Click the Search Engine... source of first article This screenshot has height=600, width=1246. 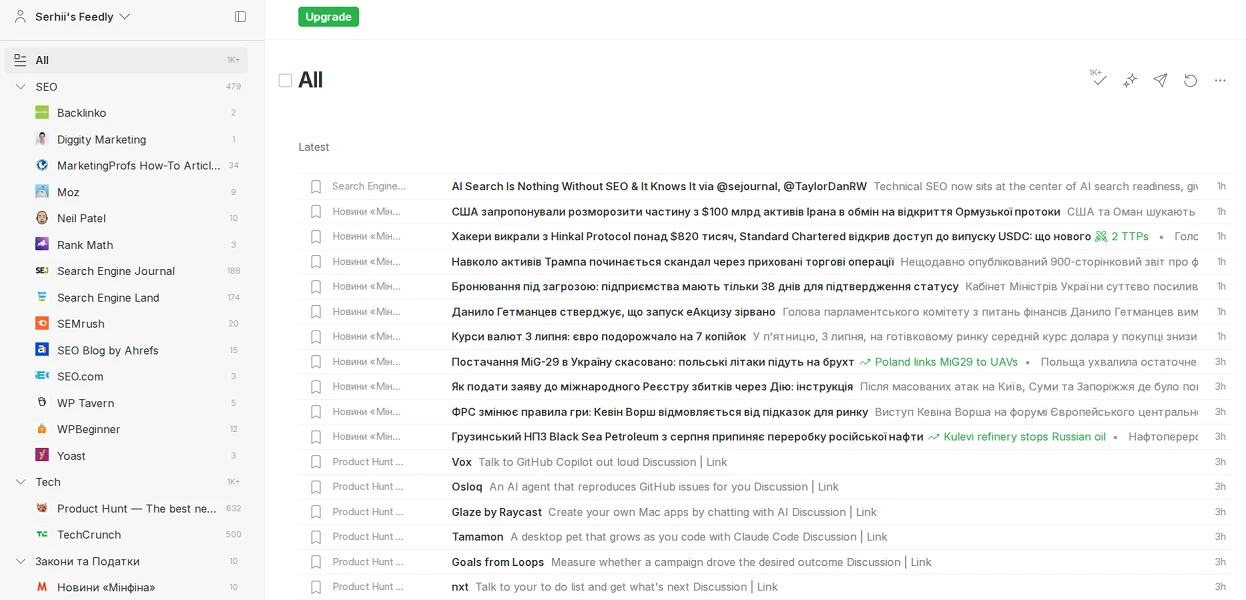tap(369, 186)
